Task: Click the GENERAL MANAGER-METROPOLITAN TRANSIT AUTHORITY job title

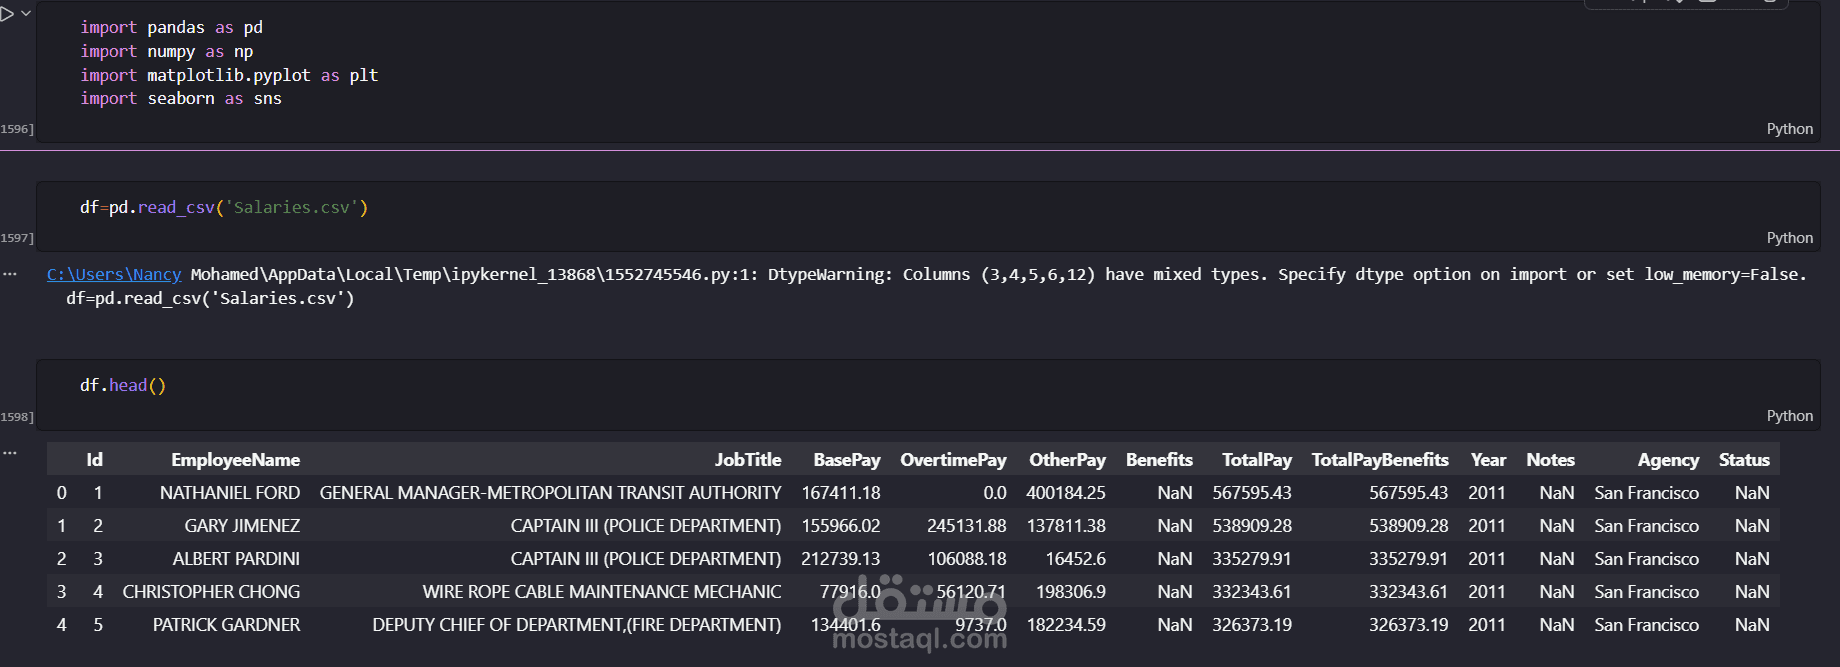Action: click(x=550, y=493)
